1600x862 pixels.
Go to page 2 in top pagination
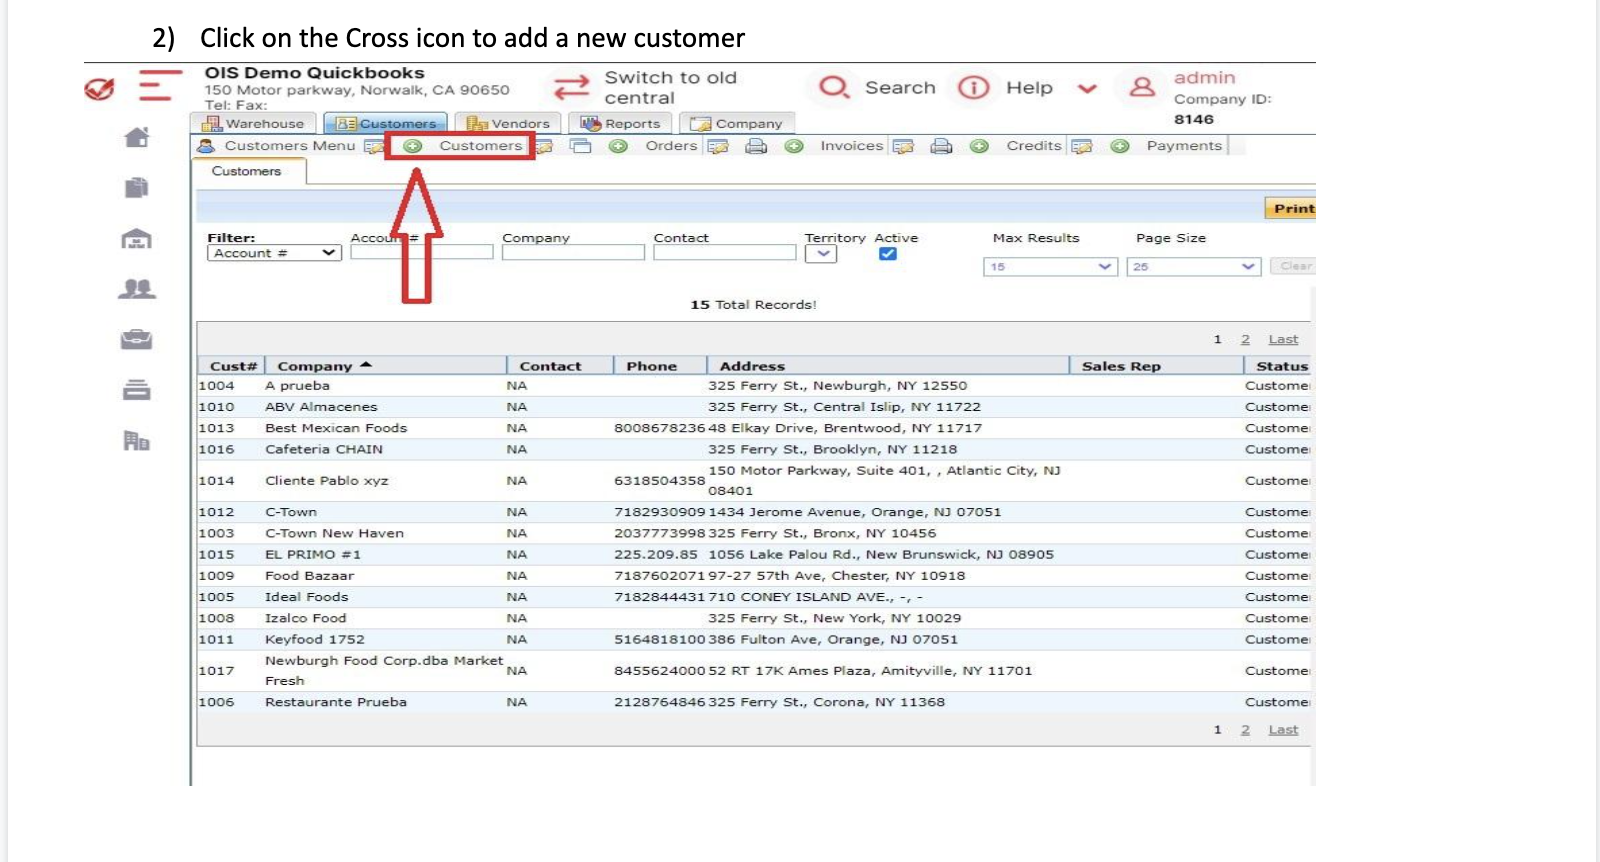pos(1245,339)
